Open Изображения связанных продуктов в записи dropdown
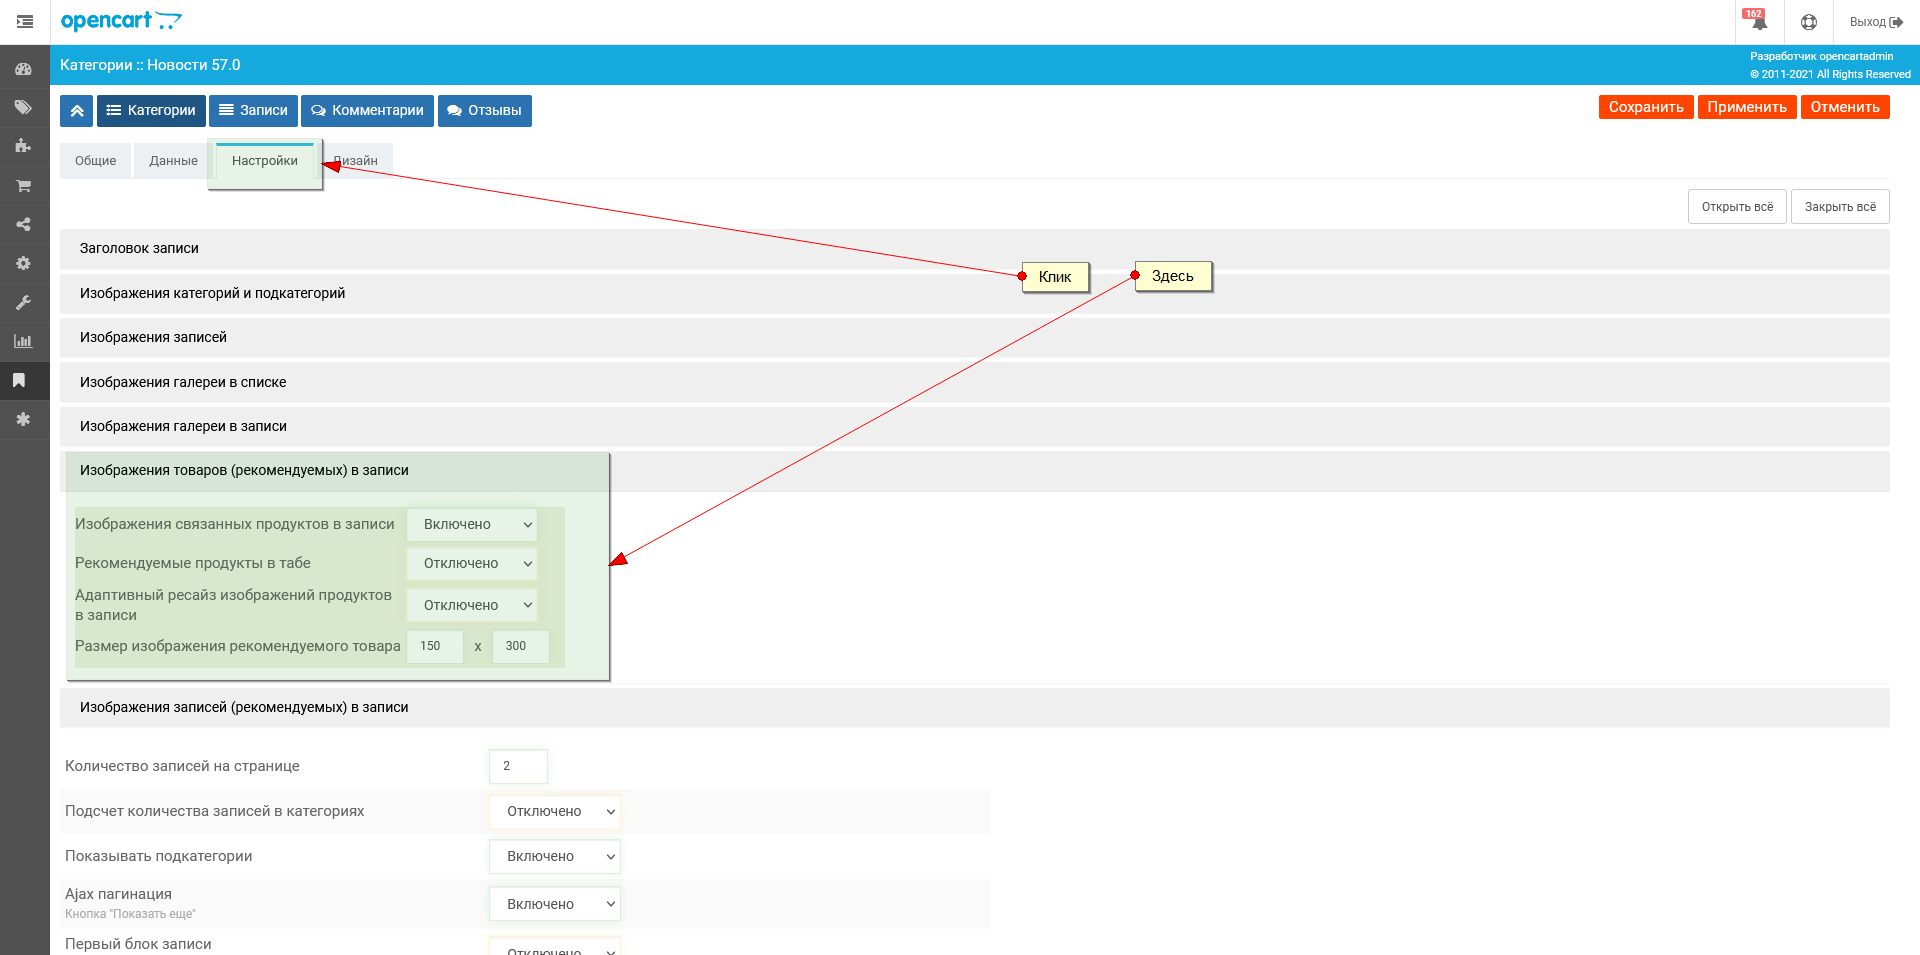The height and width of the screenshot is (955, 1920). point(472,525)
